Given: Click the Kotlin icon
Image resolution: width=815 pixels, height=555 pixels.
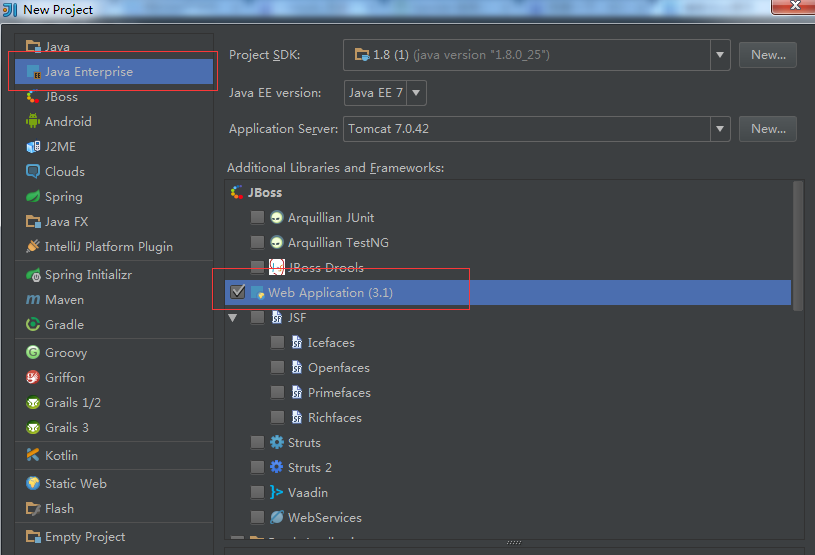Looking at the screenshot, I should click(33, 455).
